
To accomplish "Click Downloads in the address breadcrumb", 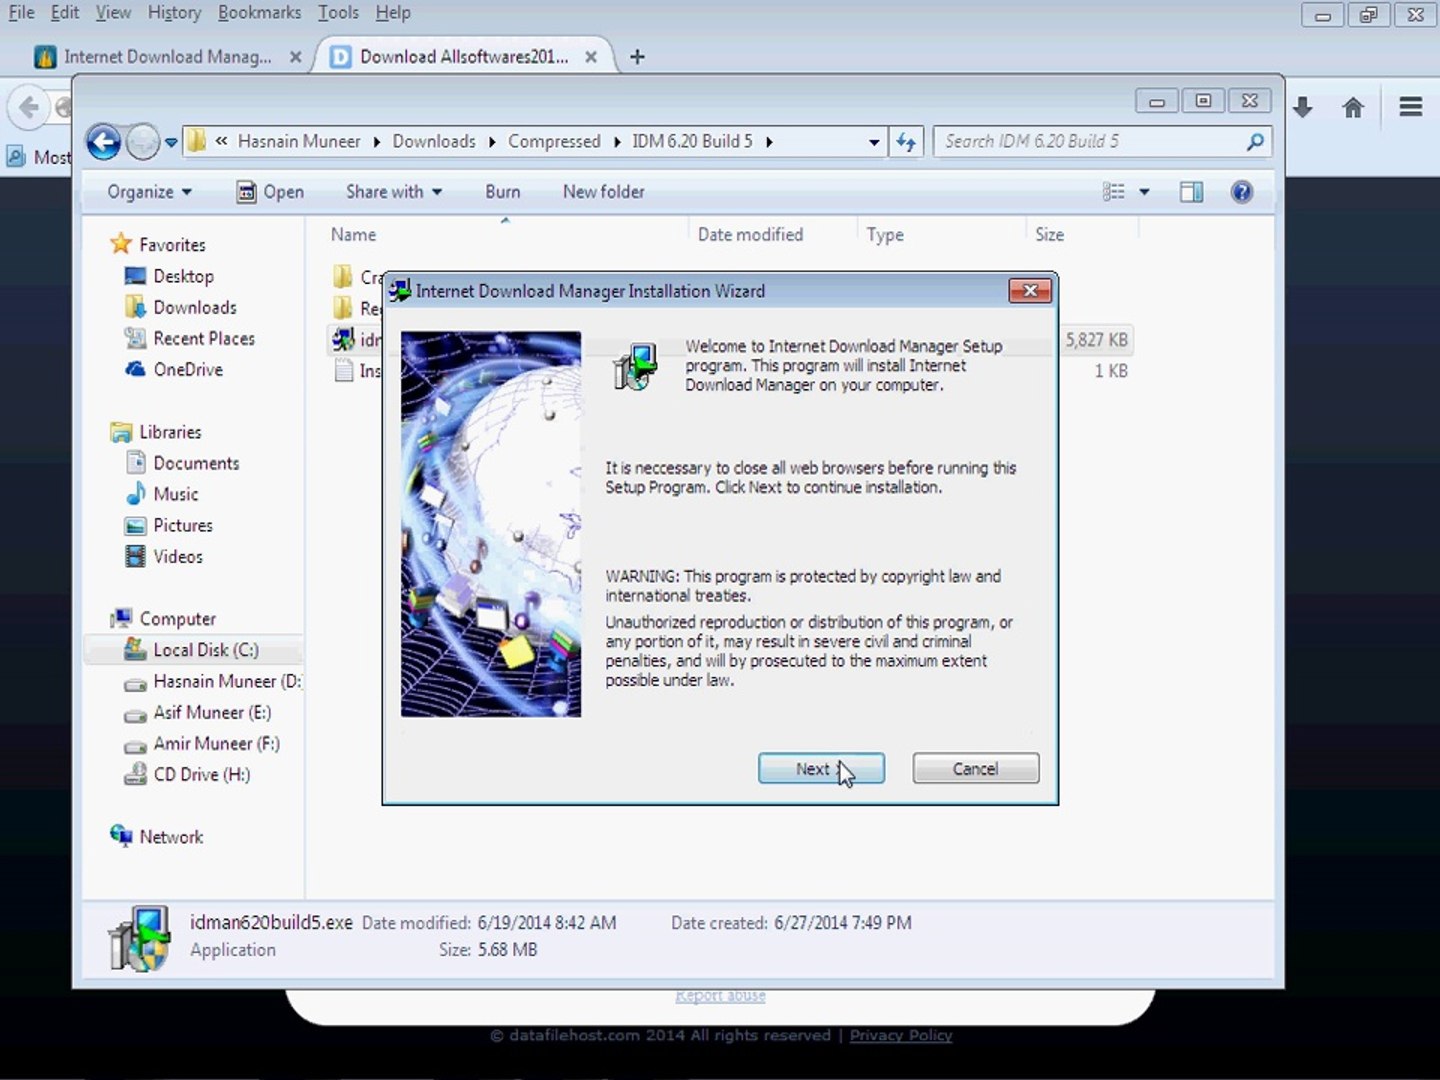I will click(434, 141).
